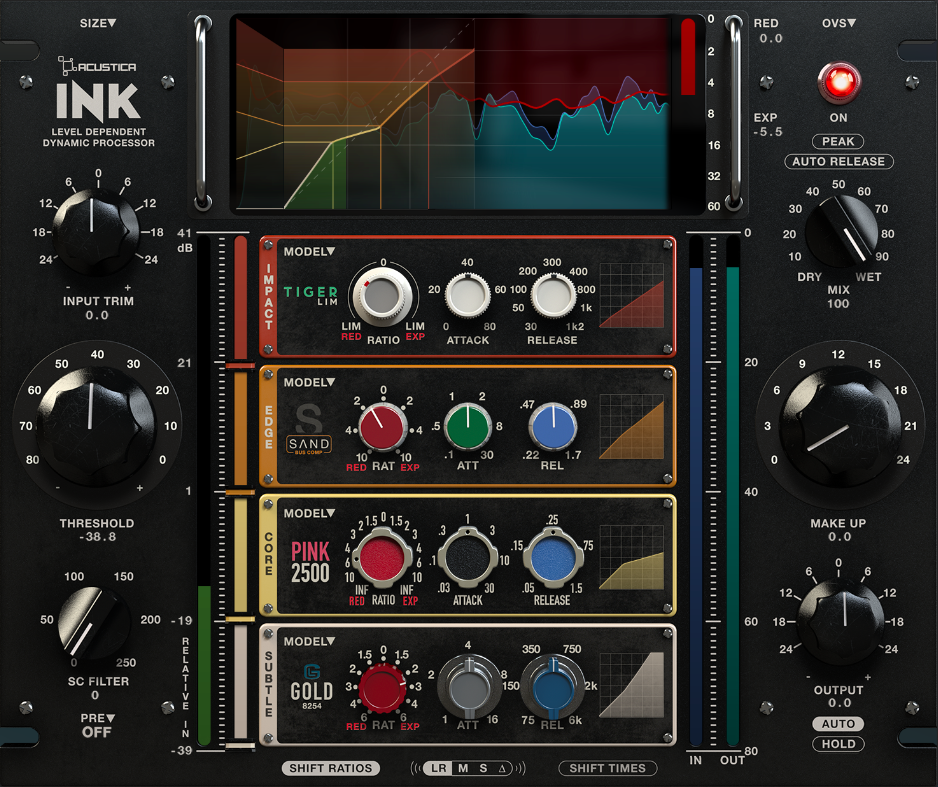Toggle AUTO RELEASE

point(839,161)
